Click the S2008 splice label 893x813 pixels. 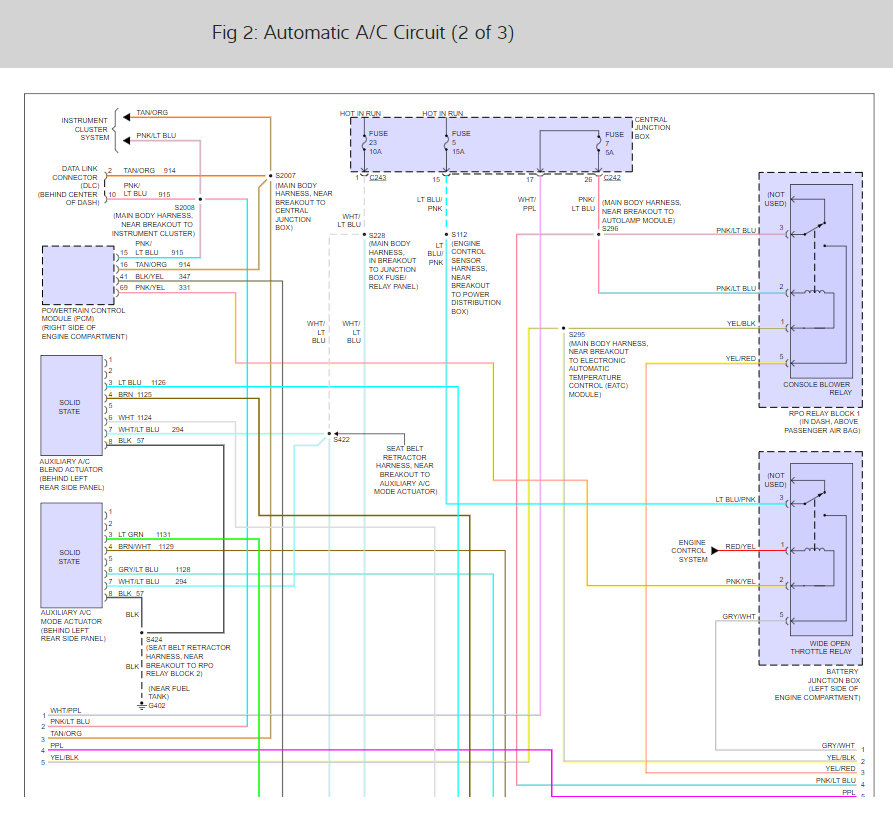tap(185, 208)
